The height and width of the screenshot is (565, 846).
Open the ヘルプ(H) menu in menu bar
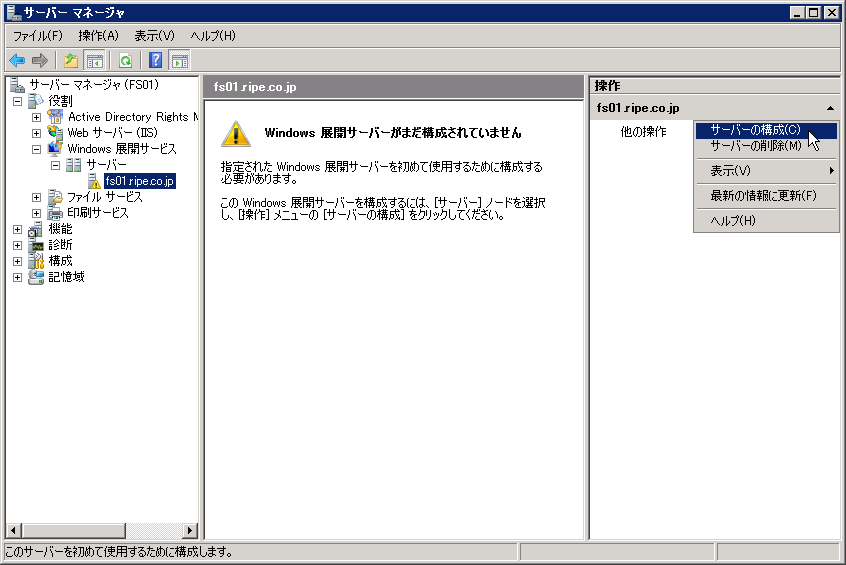tap(213, 36)
